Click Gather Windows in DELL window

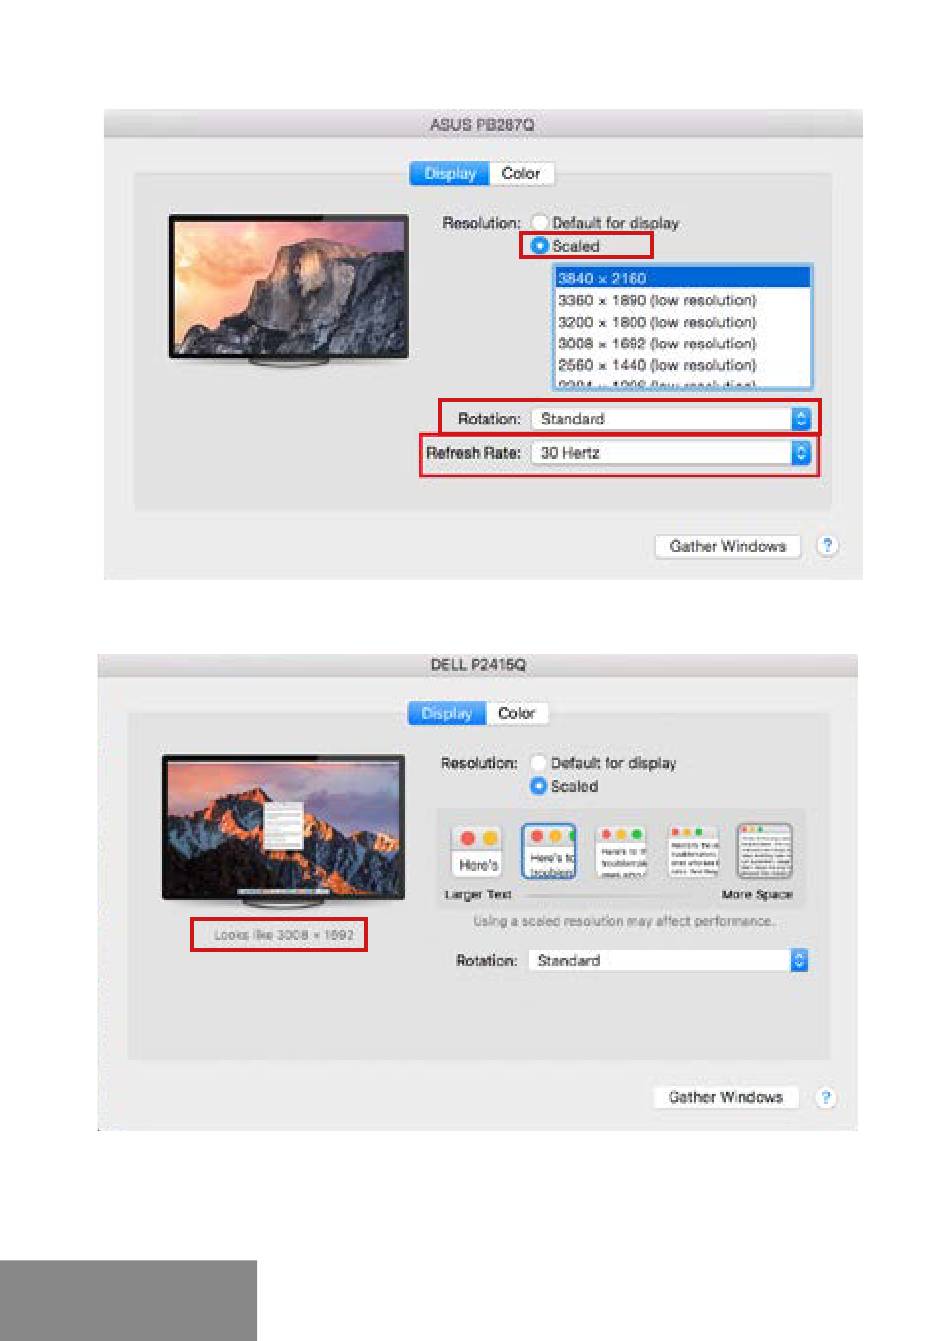(726, 1097)
